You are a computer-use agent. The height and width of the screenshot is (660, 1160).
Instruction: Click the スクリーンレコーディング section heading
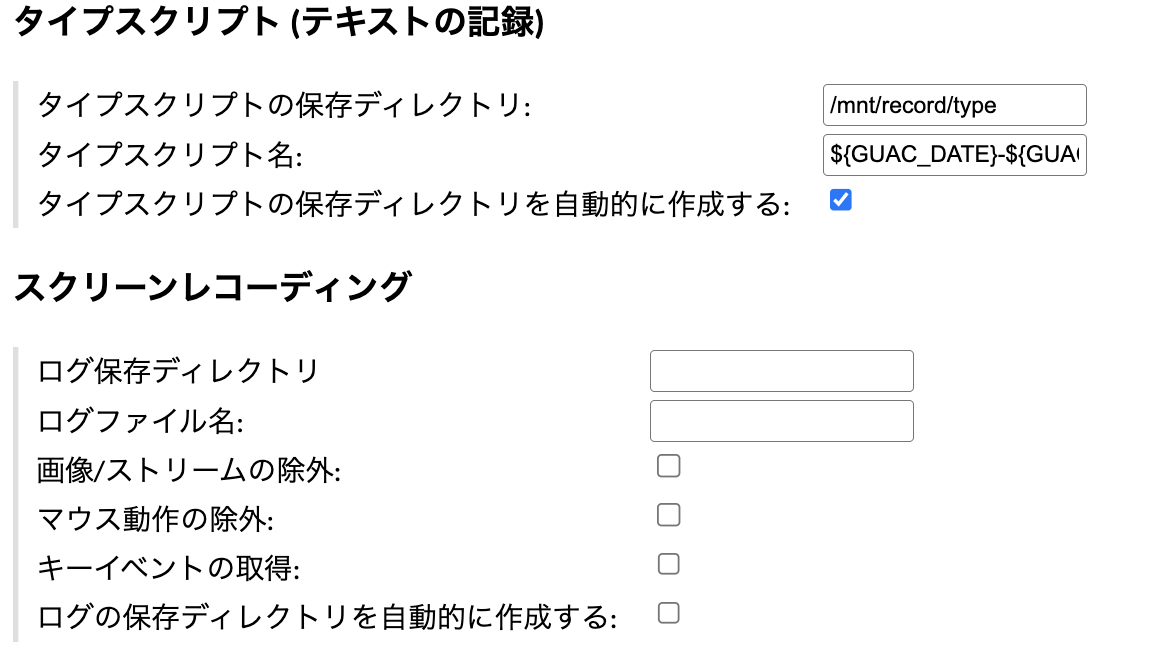tap(212, 287)
